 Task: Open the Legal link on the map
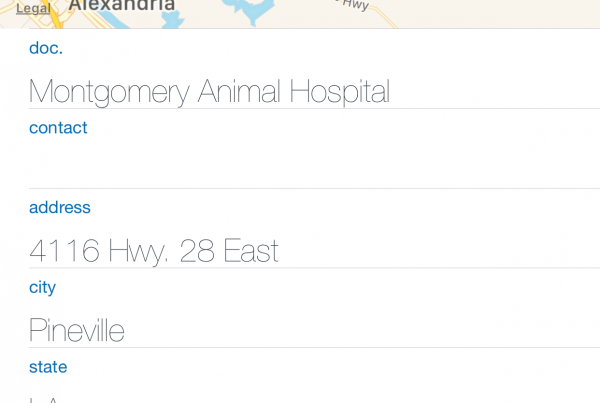[33, 8]
